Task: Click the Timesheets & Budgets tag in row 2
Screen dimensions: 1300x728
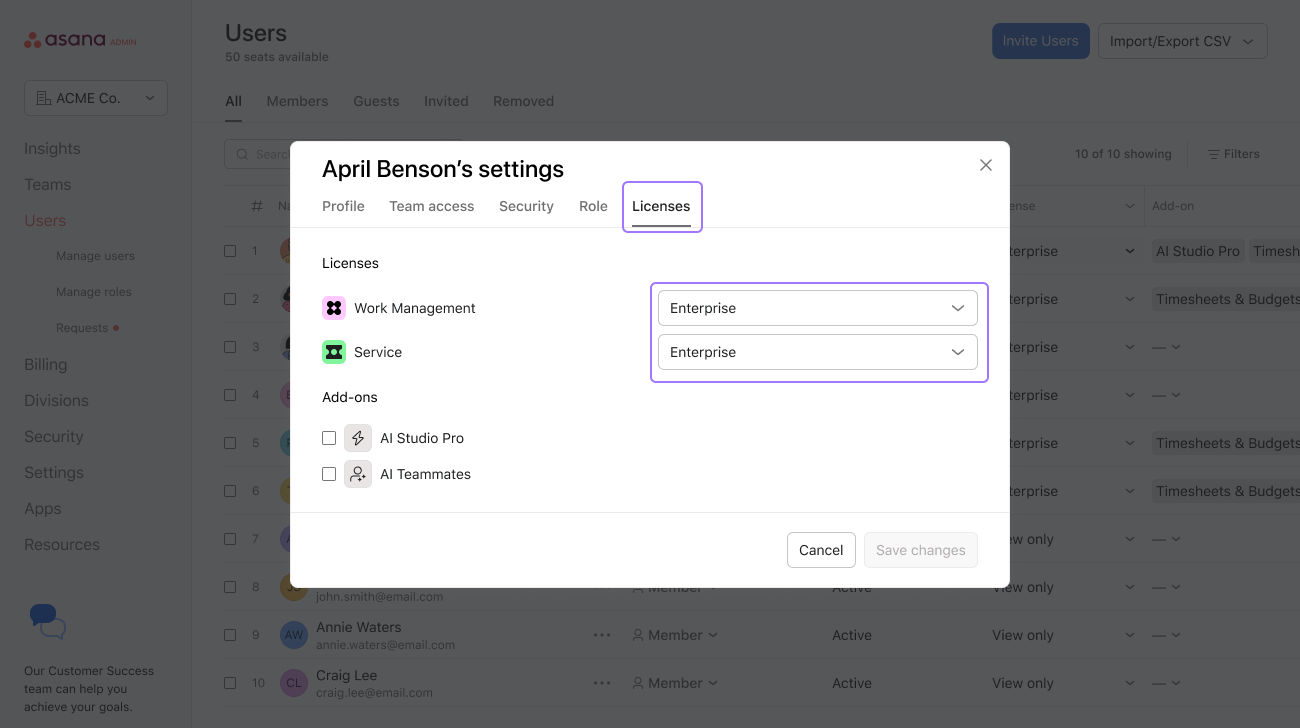Action: coord(1226,299)
